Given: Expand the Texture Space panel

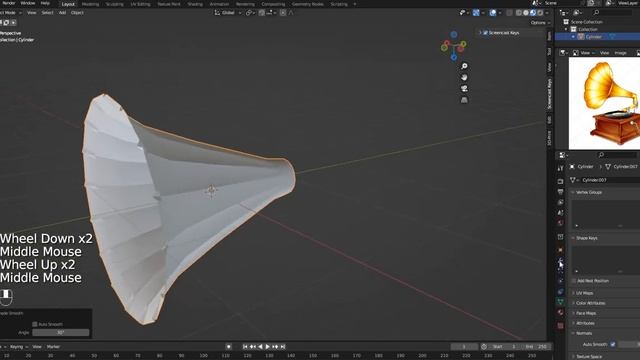Looking at the screenshot, I should (x=589, y=356).
